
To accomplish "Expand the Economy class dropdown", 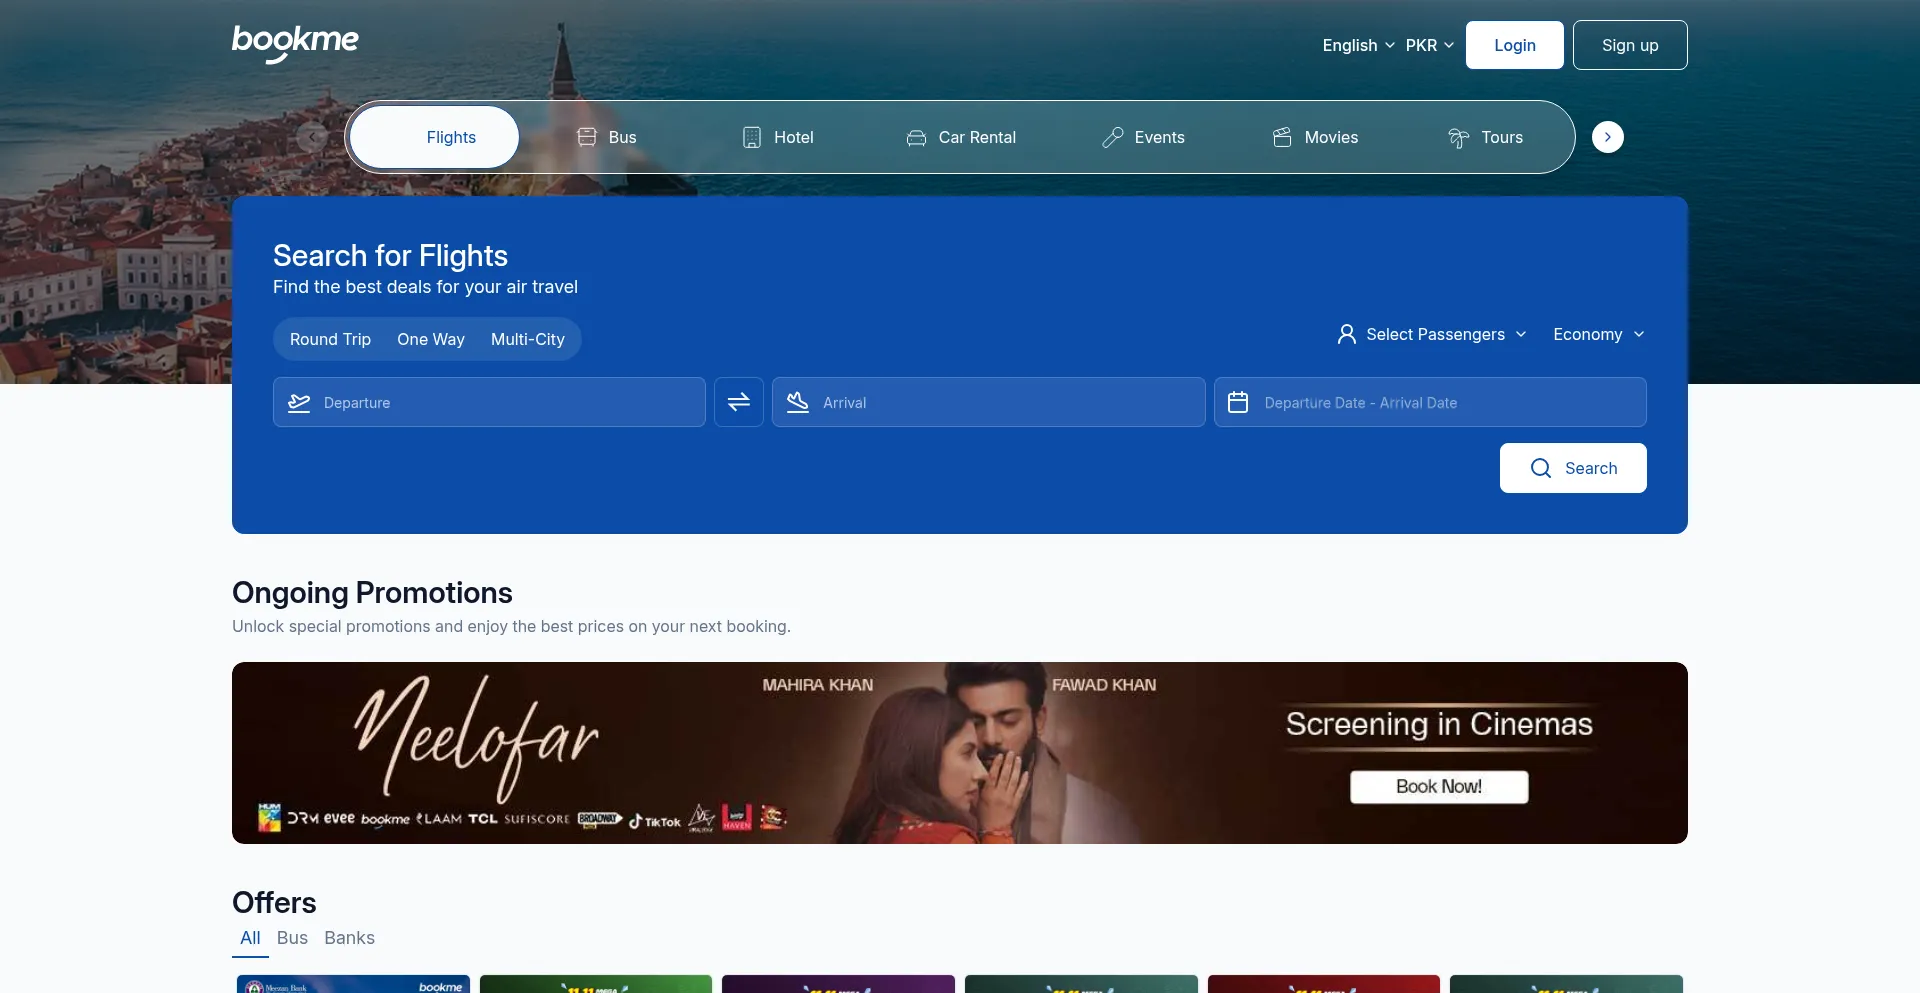I will [x=1598, y=334].
